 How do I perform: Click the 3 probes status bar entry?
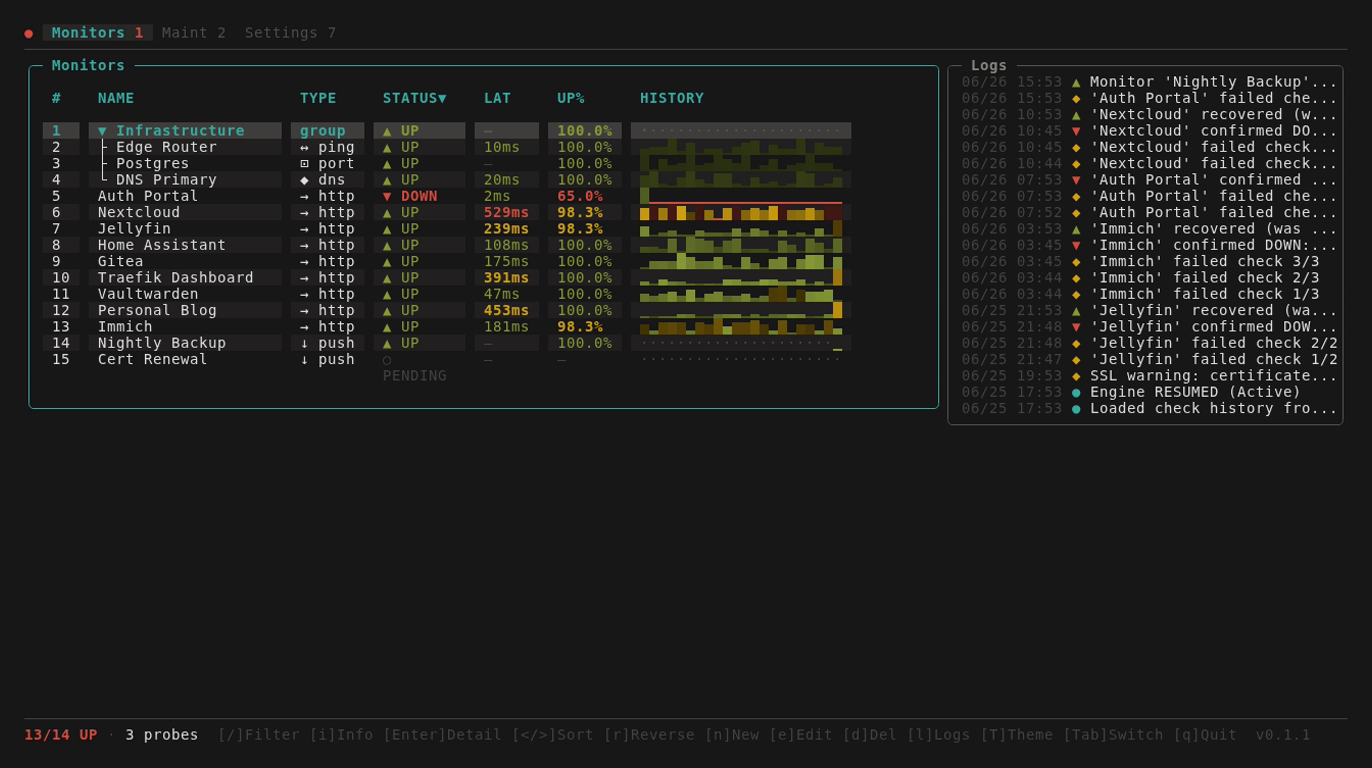click(x=162, y=735)
